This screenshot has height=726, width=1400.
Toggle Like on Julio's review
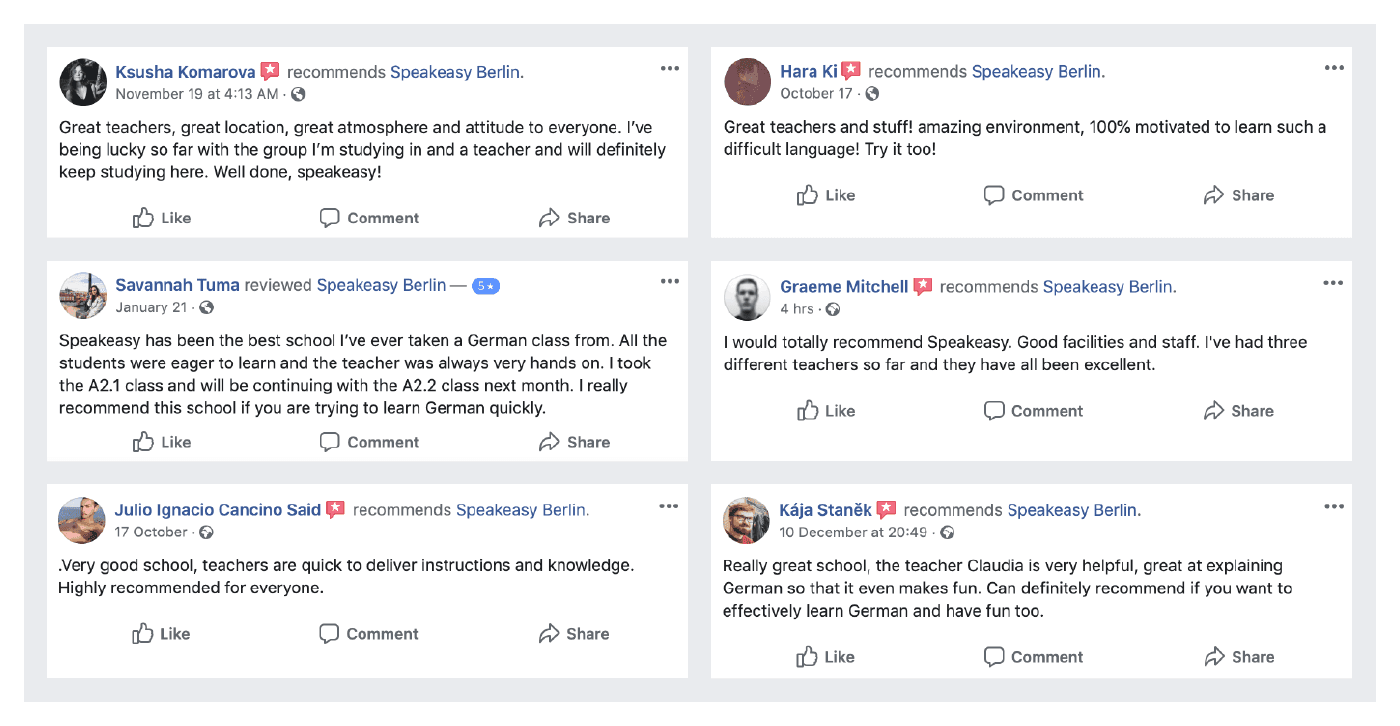coord(161,633)
